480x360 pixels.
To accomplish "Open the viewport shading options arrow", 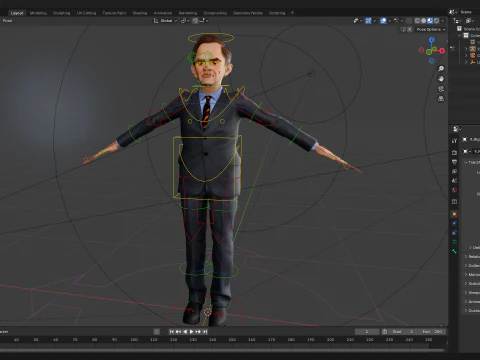I will [x=443, y=21].
